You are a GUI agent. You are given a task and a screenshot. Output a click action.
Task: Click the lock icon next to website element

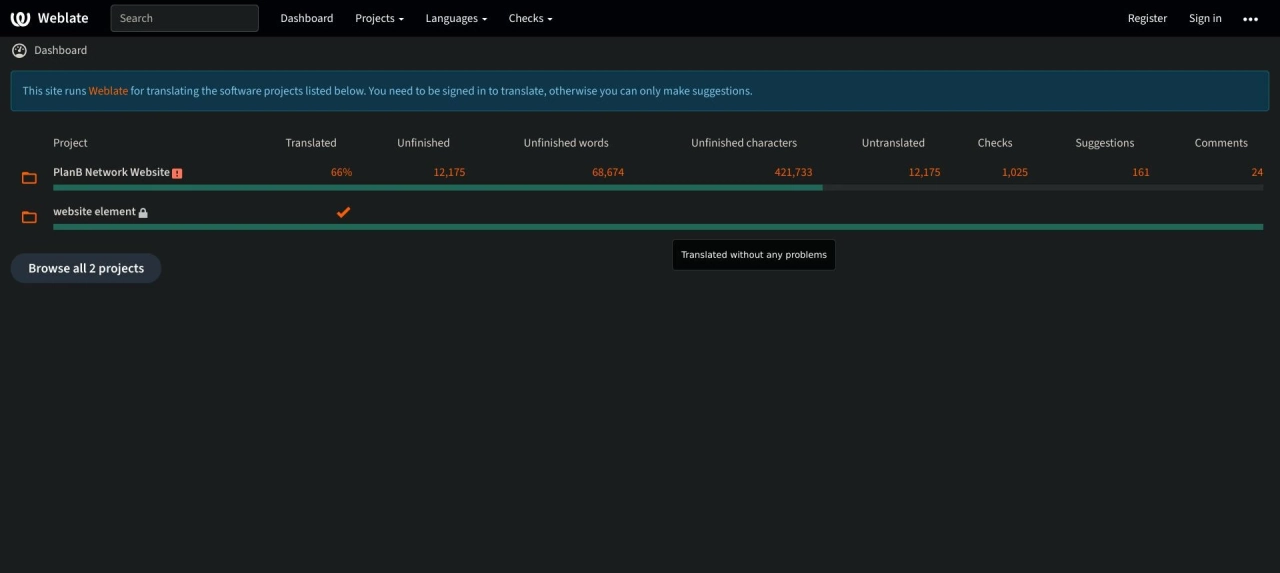[143, 213]
